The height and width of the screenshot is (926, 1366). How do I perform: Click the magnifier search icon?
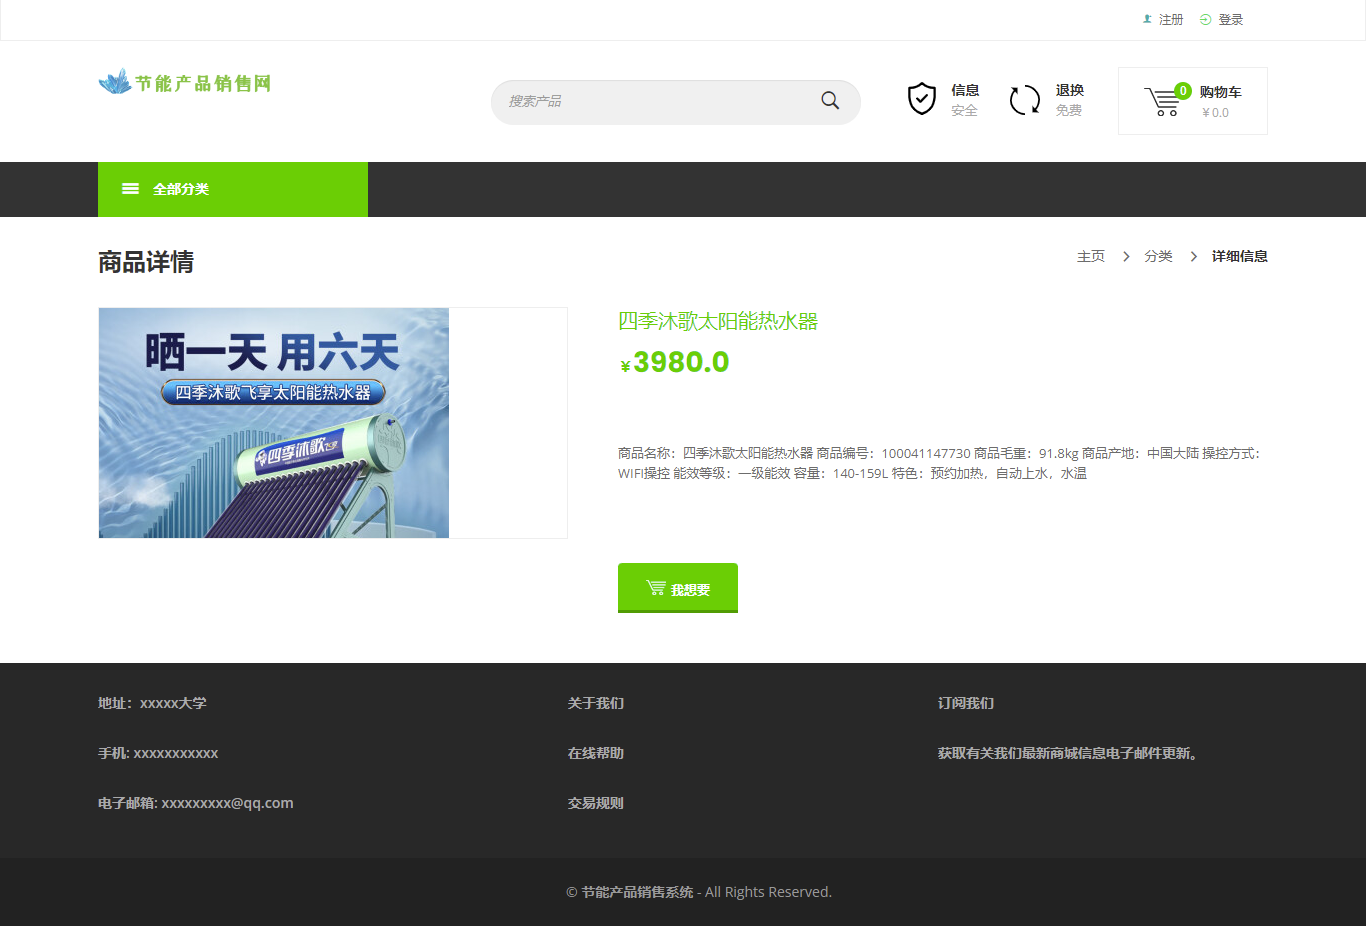point(830,101)
